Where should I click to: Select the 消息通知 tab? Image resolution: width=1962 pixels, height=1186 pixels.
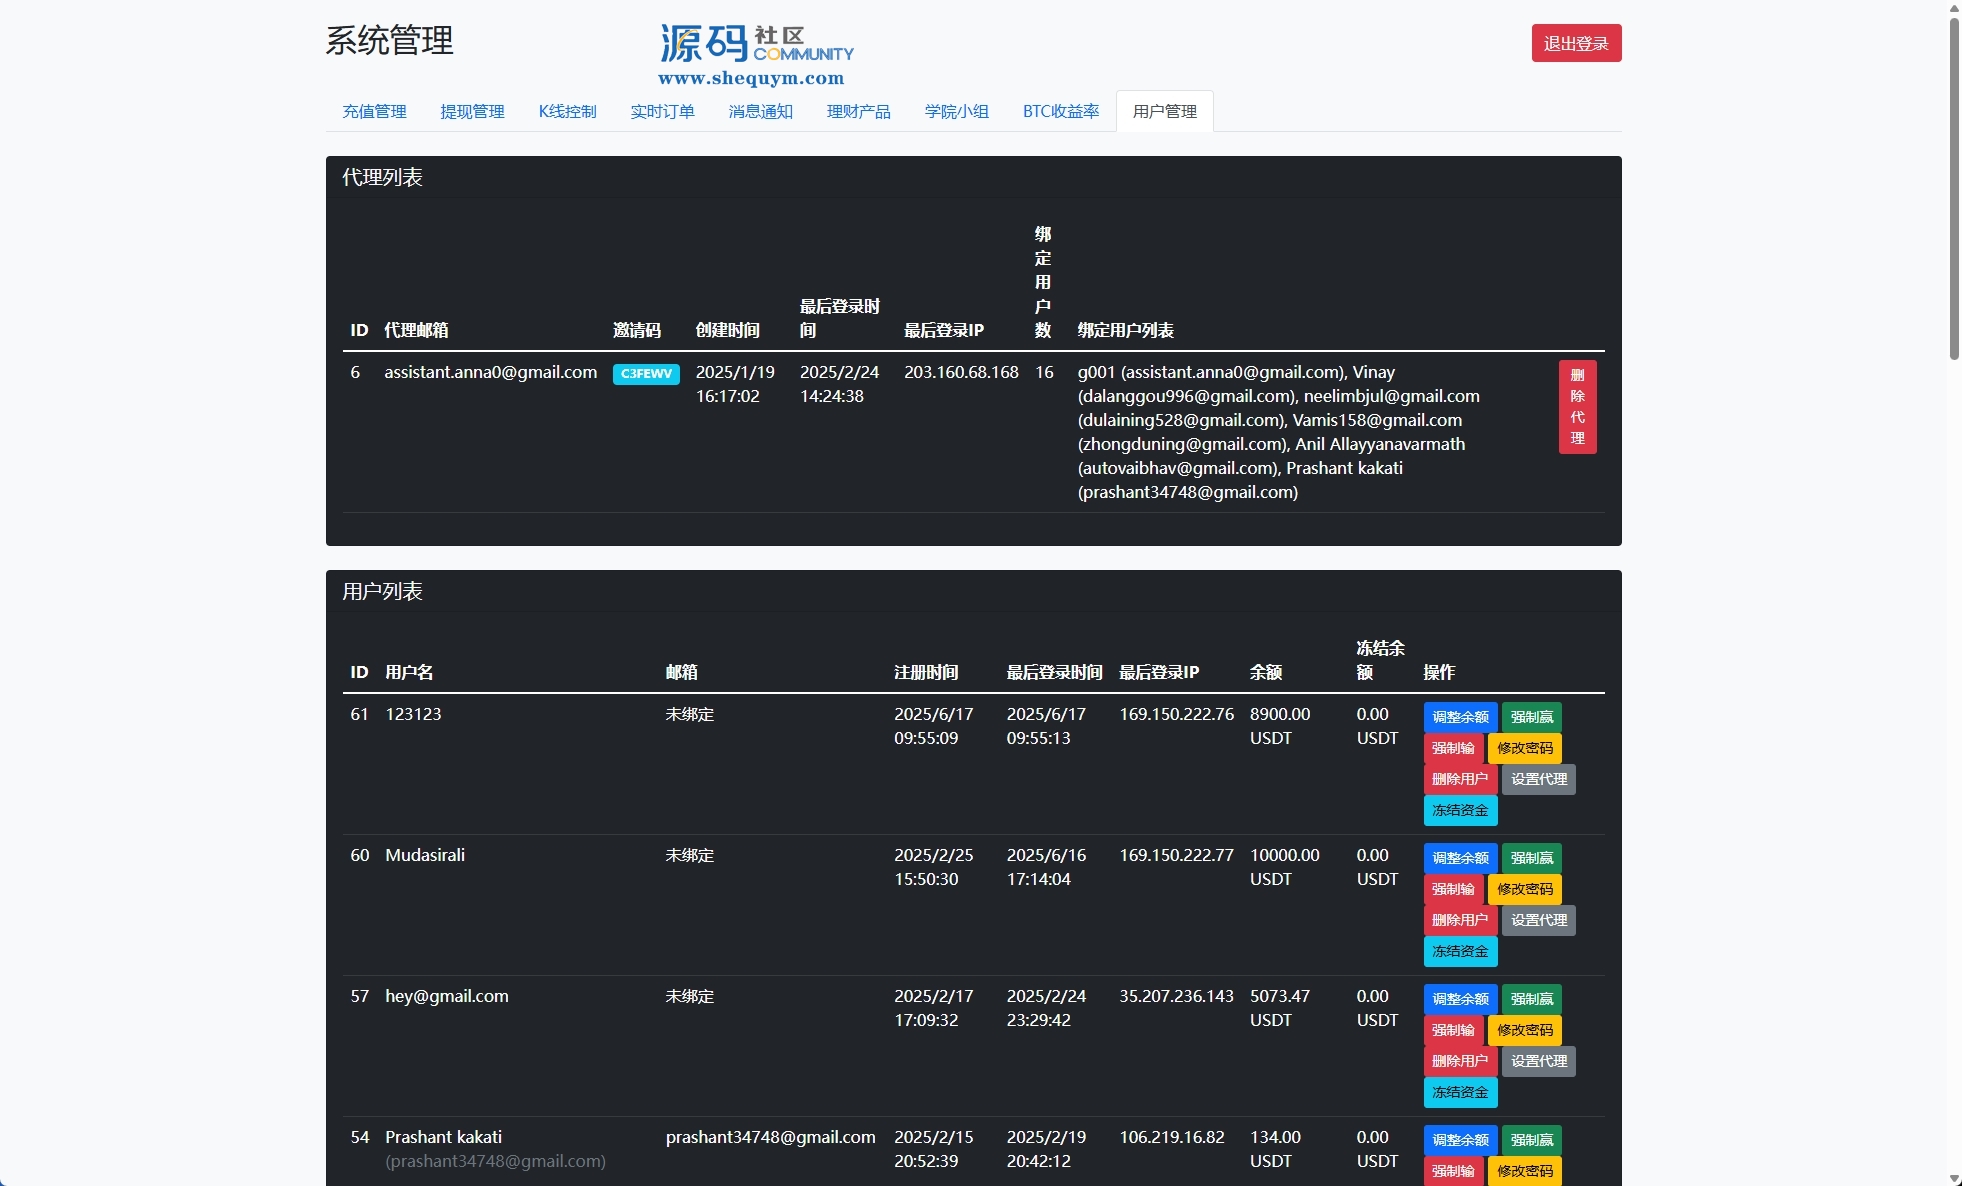tap(760, 111)
